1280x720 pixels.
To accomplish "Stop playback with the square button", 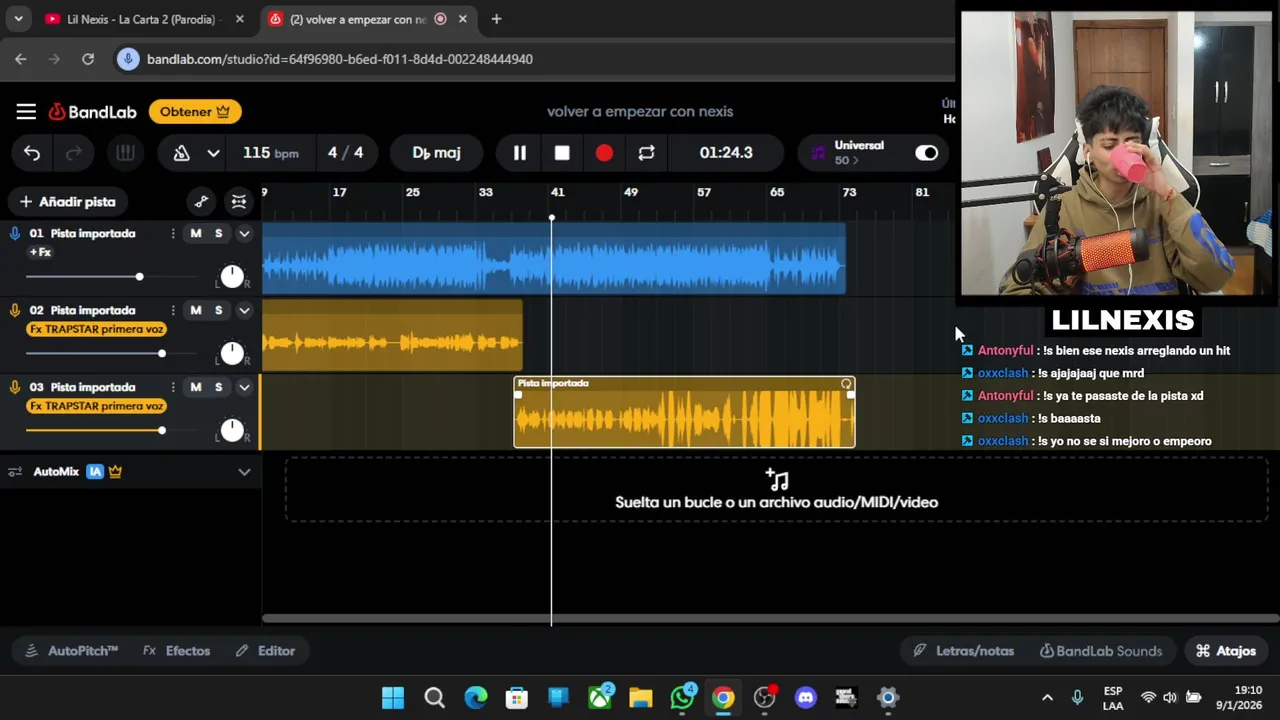I will point(562,153).
